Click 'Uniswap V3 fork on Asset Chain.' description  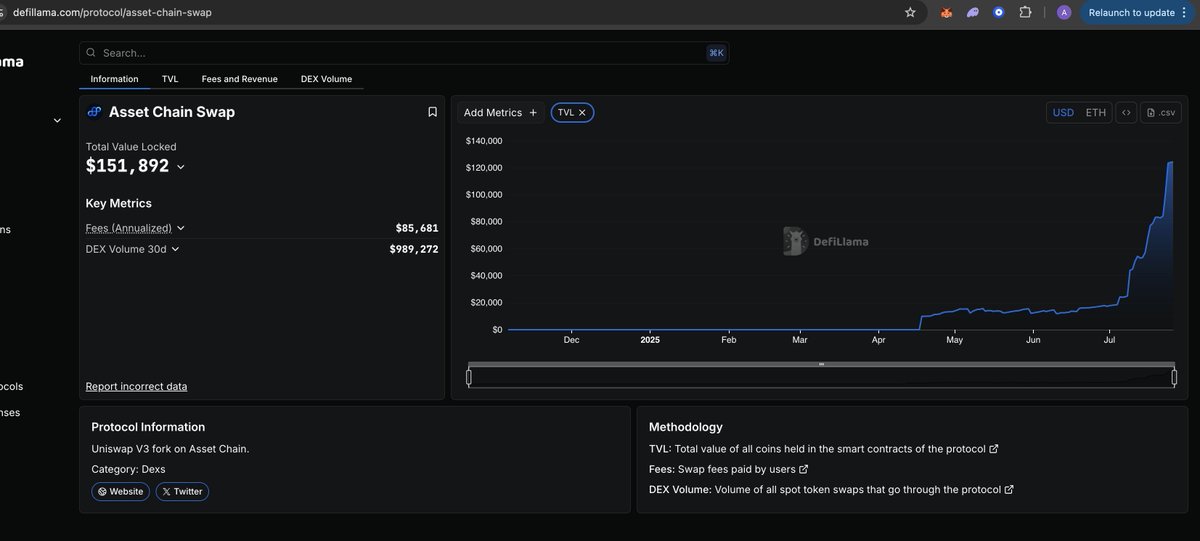point(170,448)
